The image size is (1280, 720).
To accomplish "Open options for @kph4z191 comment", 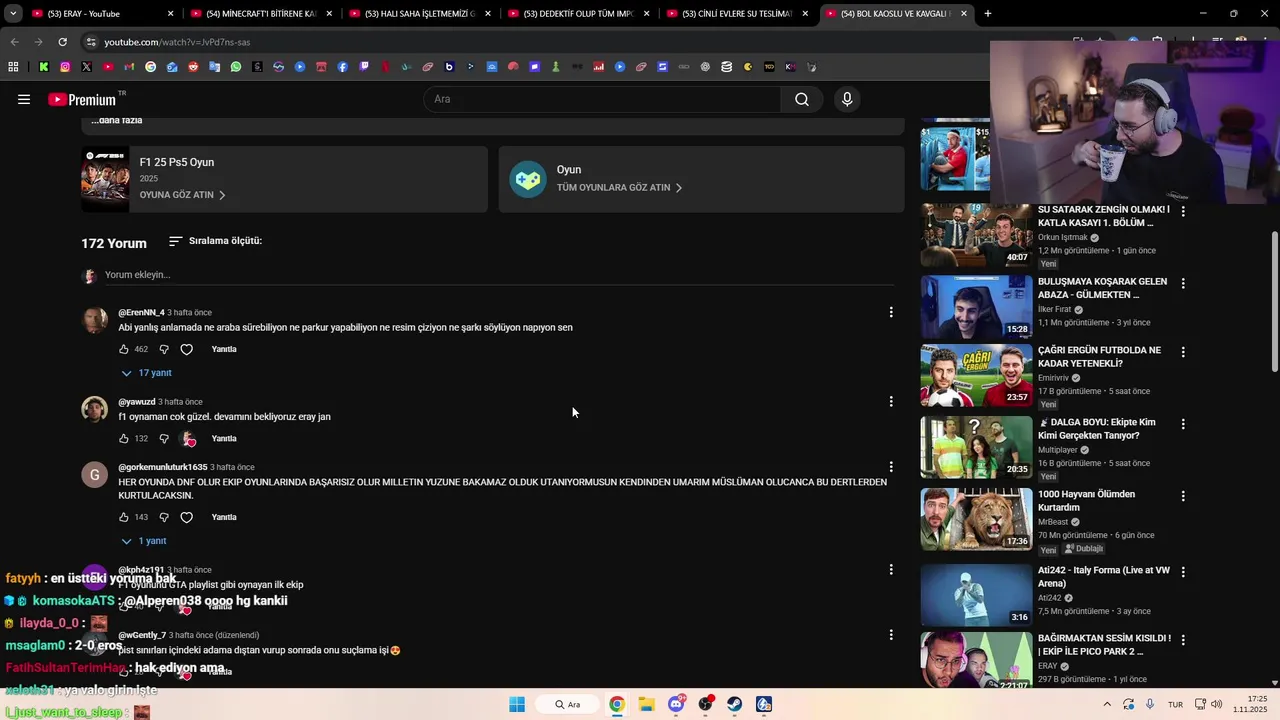I will pyautogui.click(x=891, y=570).
